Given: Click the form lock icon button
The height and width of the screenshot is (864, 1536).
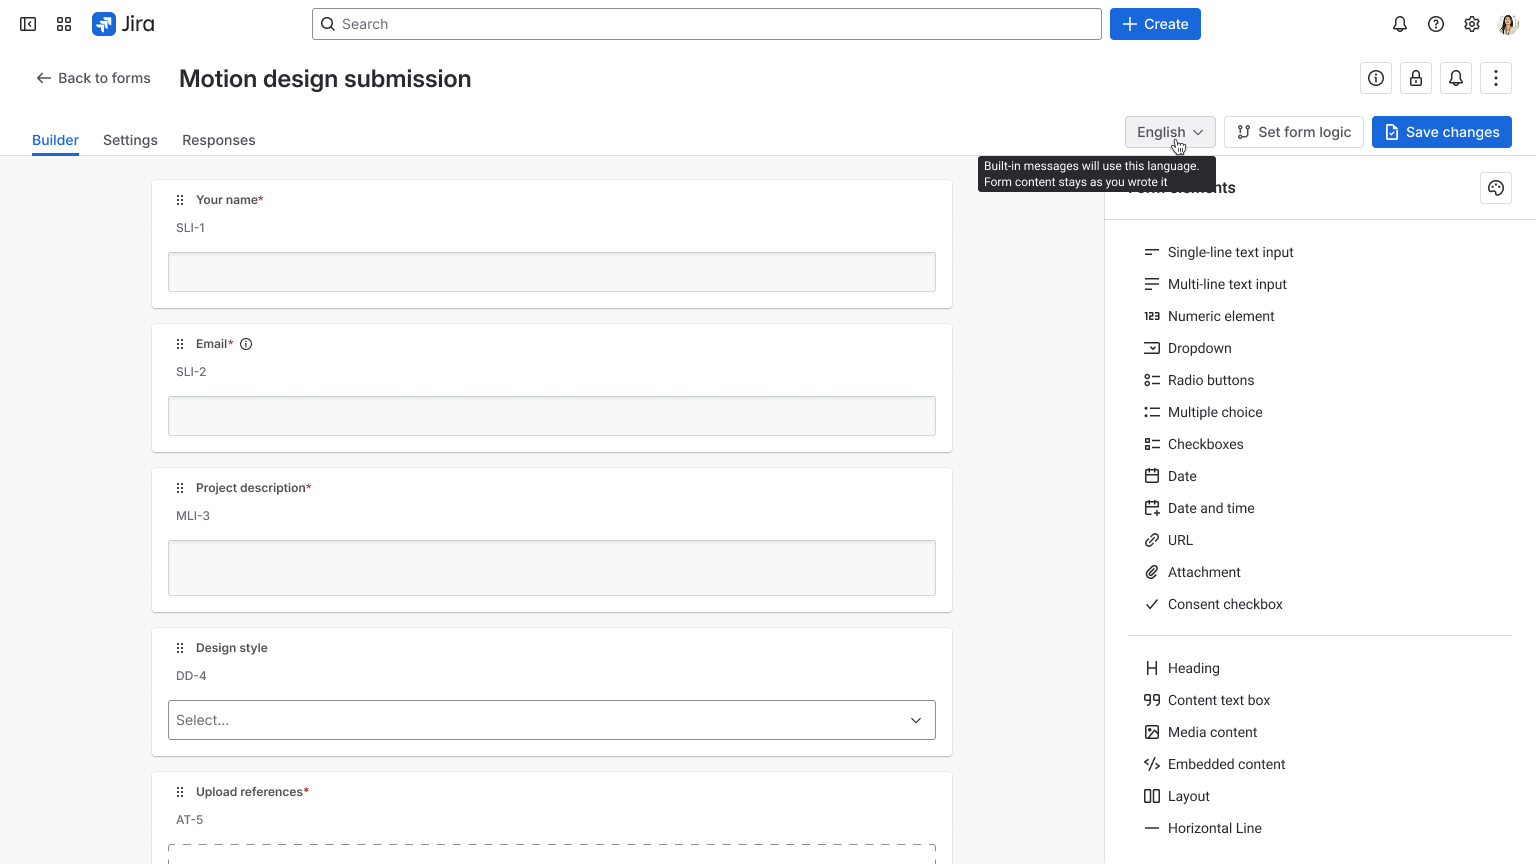Looking at the screenshot, I should (x=1416, y=78).
